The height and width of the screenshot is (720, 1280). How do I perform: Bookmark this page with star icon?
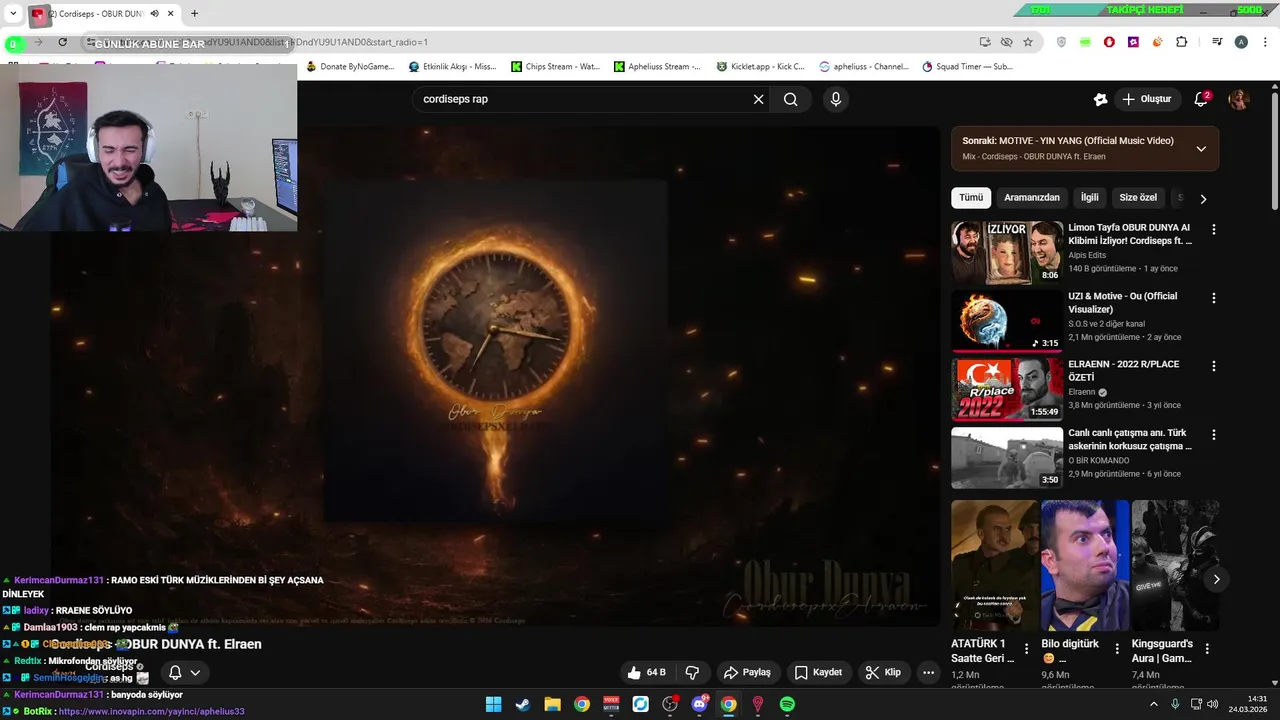coord(1028,42)
